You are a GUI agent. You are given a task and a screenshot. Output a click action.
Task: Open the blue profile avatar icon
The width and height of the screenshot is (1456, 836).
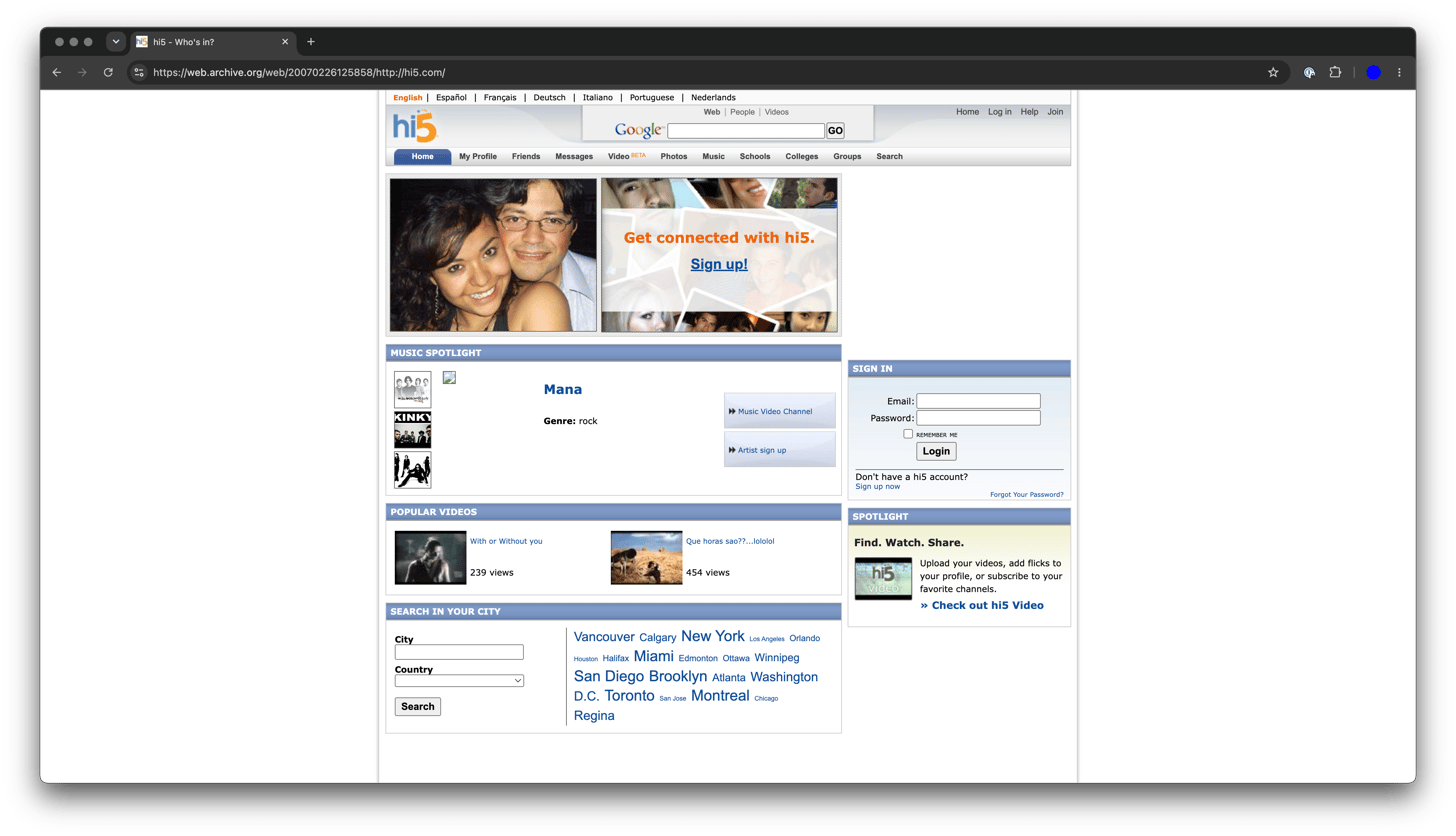1373,72
